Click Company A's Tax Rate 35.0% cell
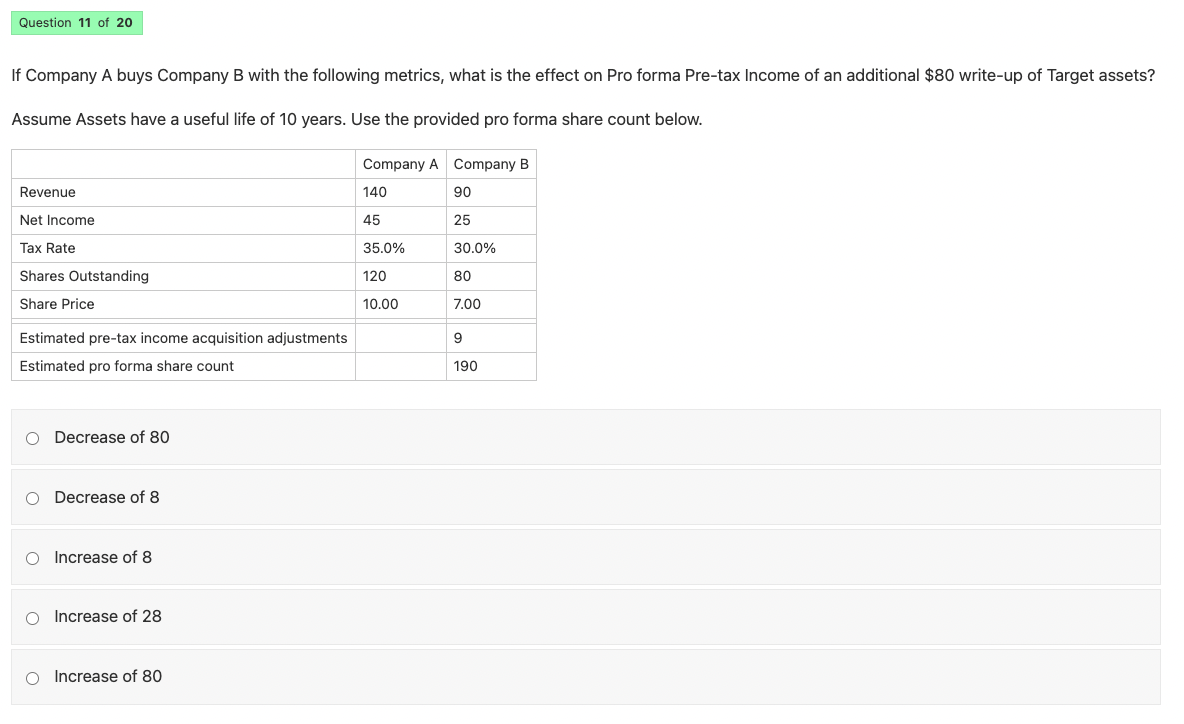Viewport: 1184px width, 724px height. (x=400, y=248)
